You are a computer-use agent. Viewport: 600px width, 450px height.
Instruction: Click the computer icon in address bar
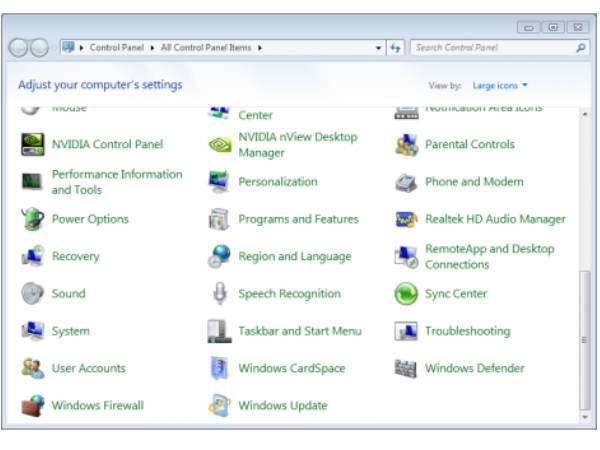(x=68, y=47)
